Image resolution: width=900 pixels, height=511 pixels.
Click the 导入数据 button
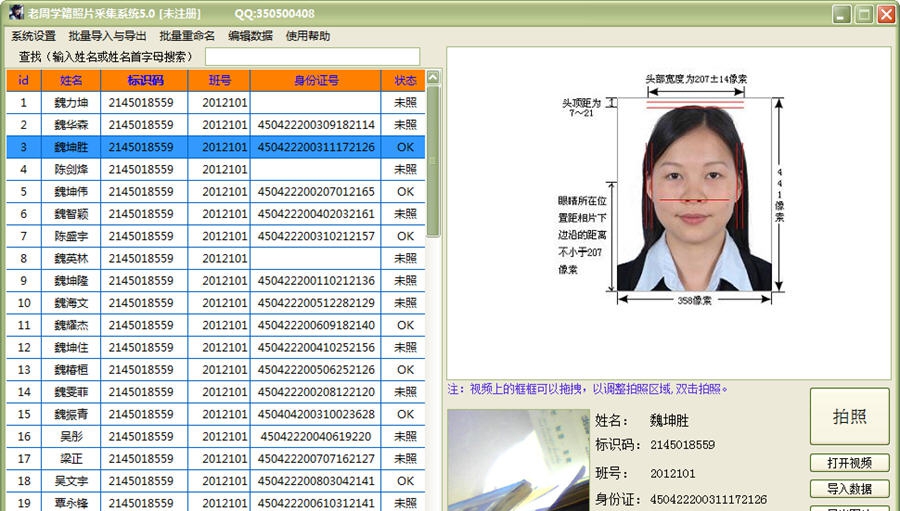849,489
